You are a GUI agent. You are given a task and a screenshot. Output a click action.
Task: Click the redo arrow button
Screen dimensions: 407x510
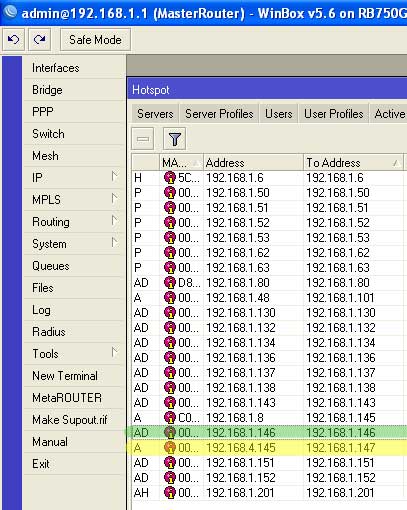click(x=40, y=40)
